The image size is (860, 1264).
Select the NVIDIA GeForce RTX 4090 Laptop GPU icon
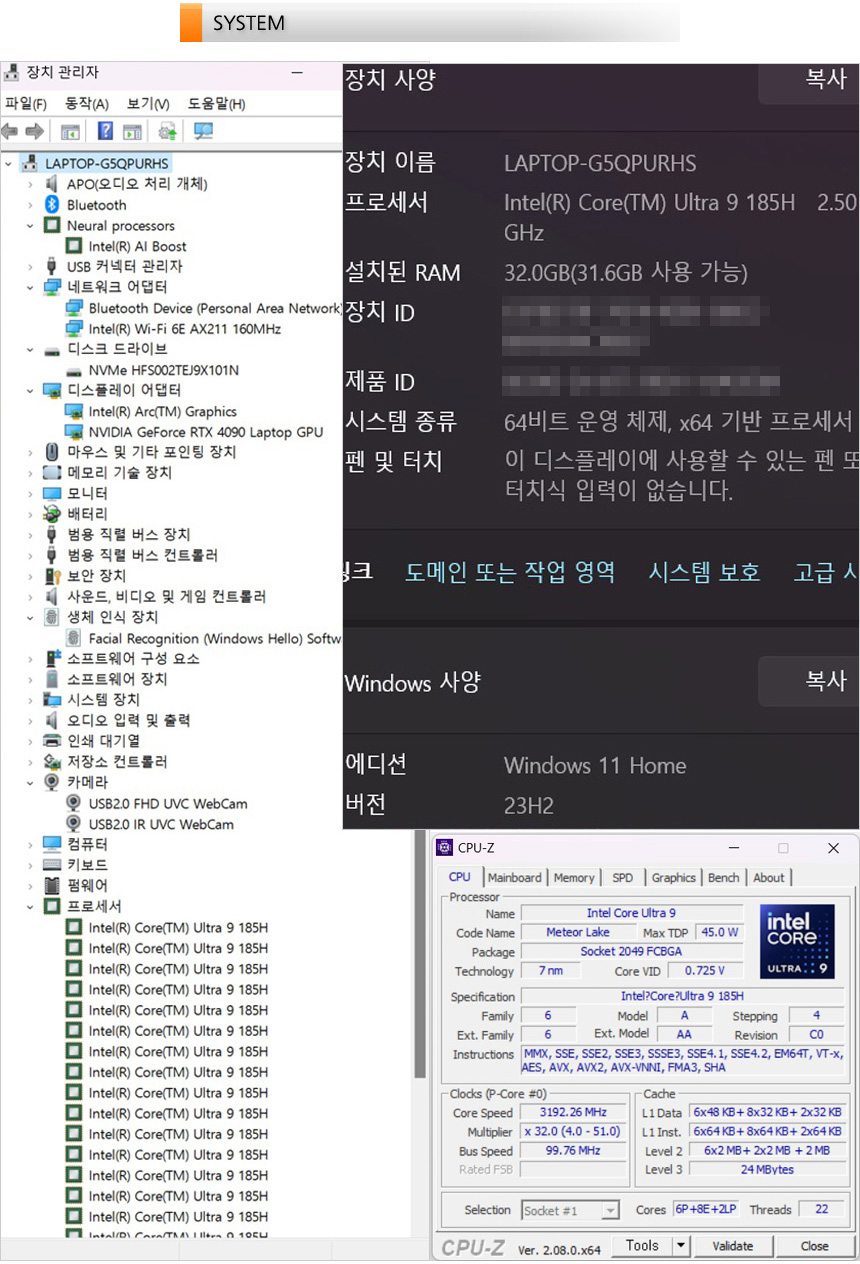74,432
